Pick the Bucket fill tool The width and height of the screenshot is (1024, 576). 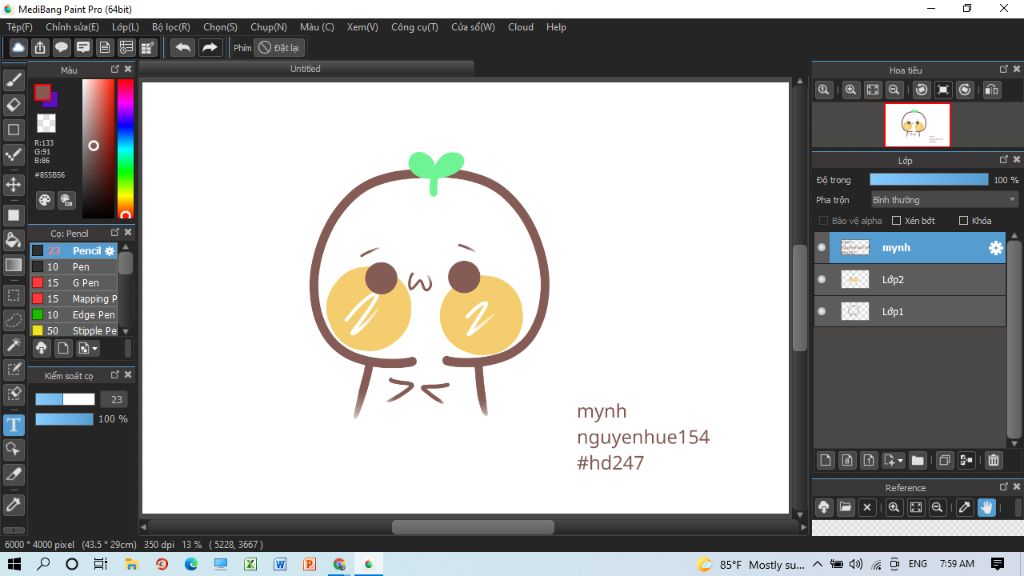14,240
